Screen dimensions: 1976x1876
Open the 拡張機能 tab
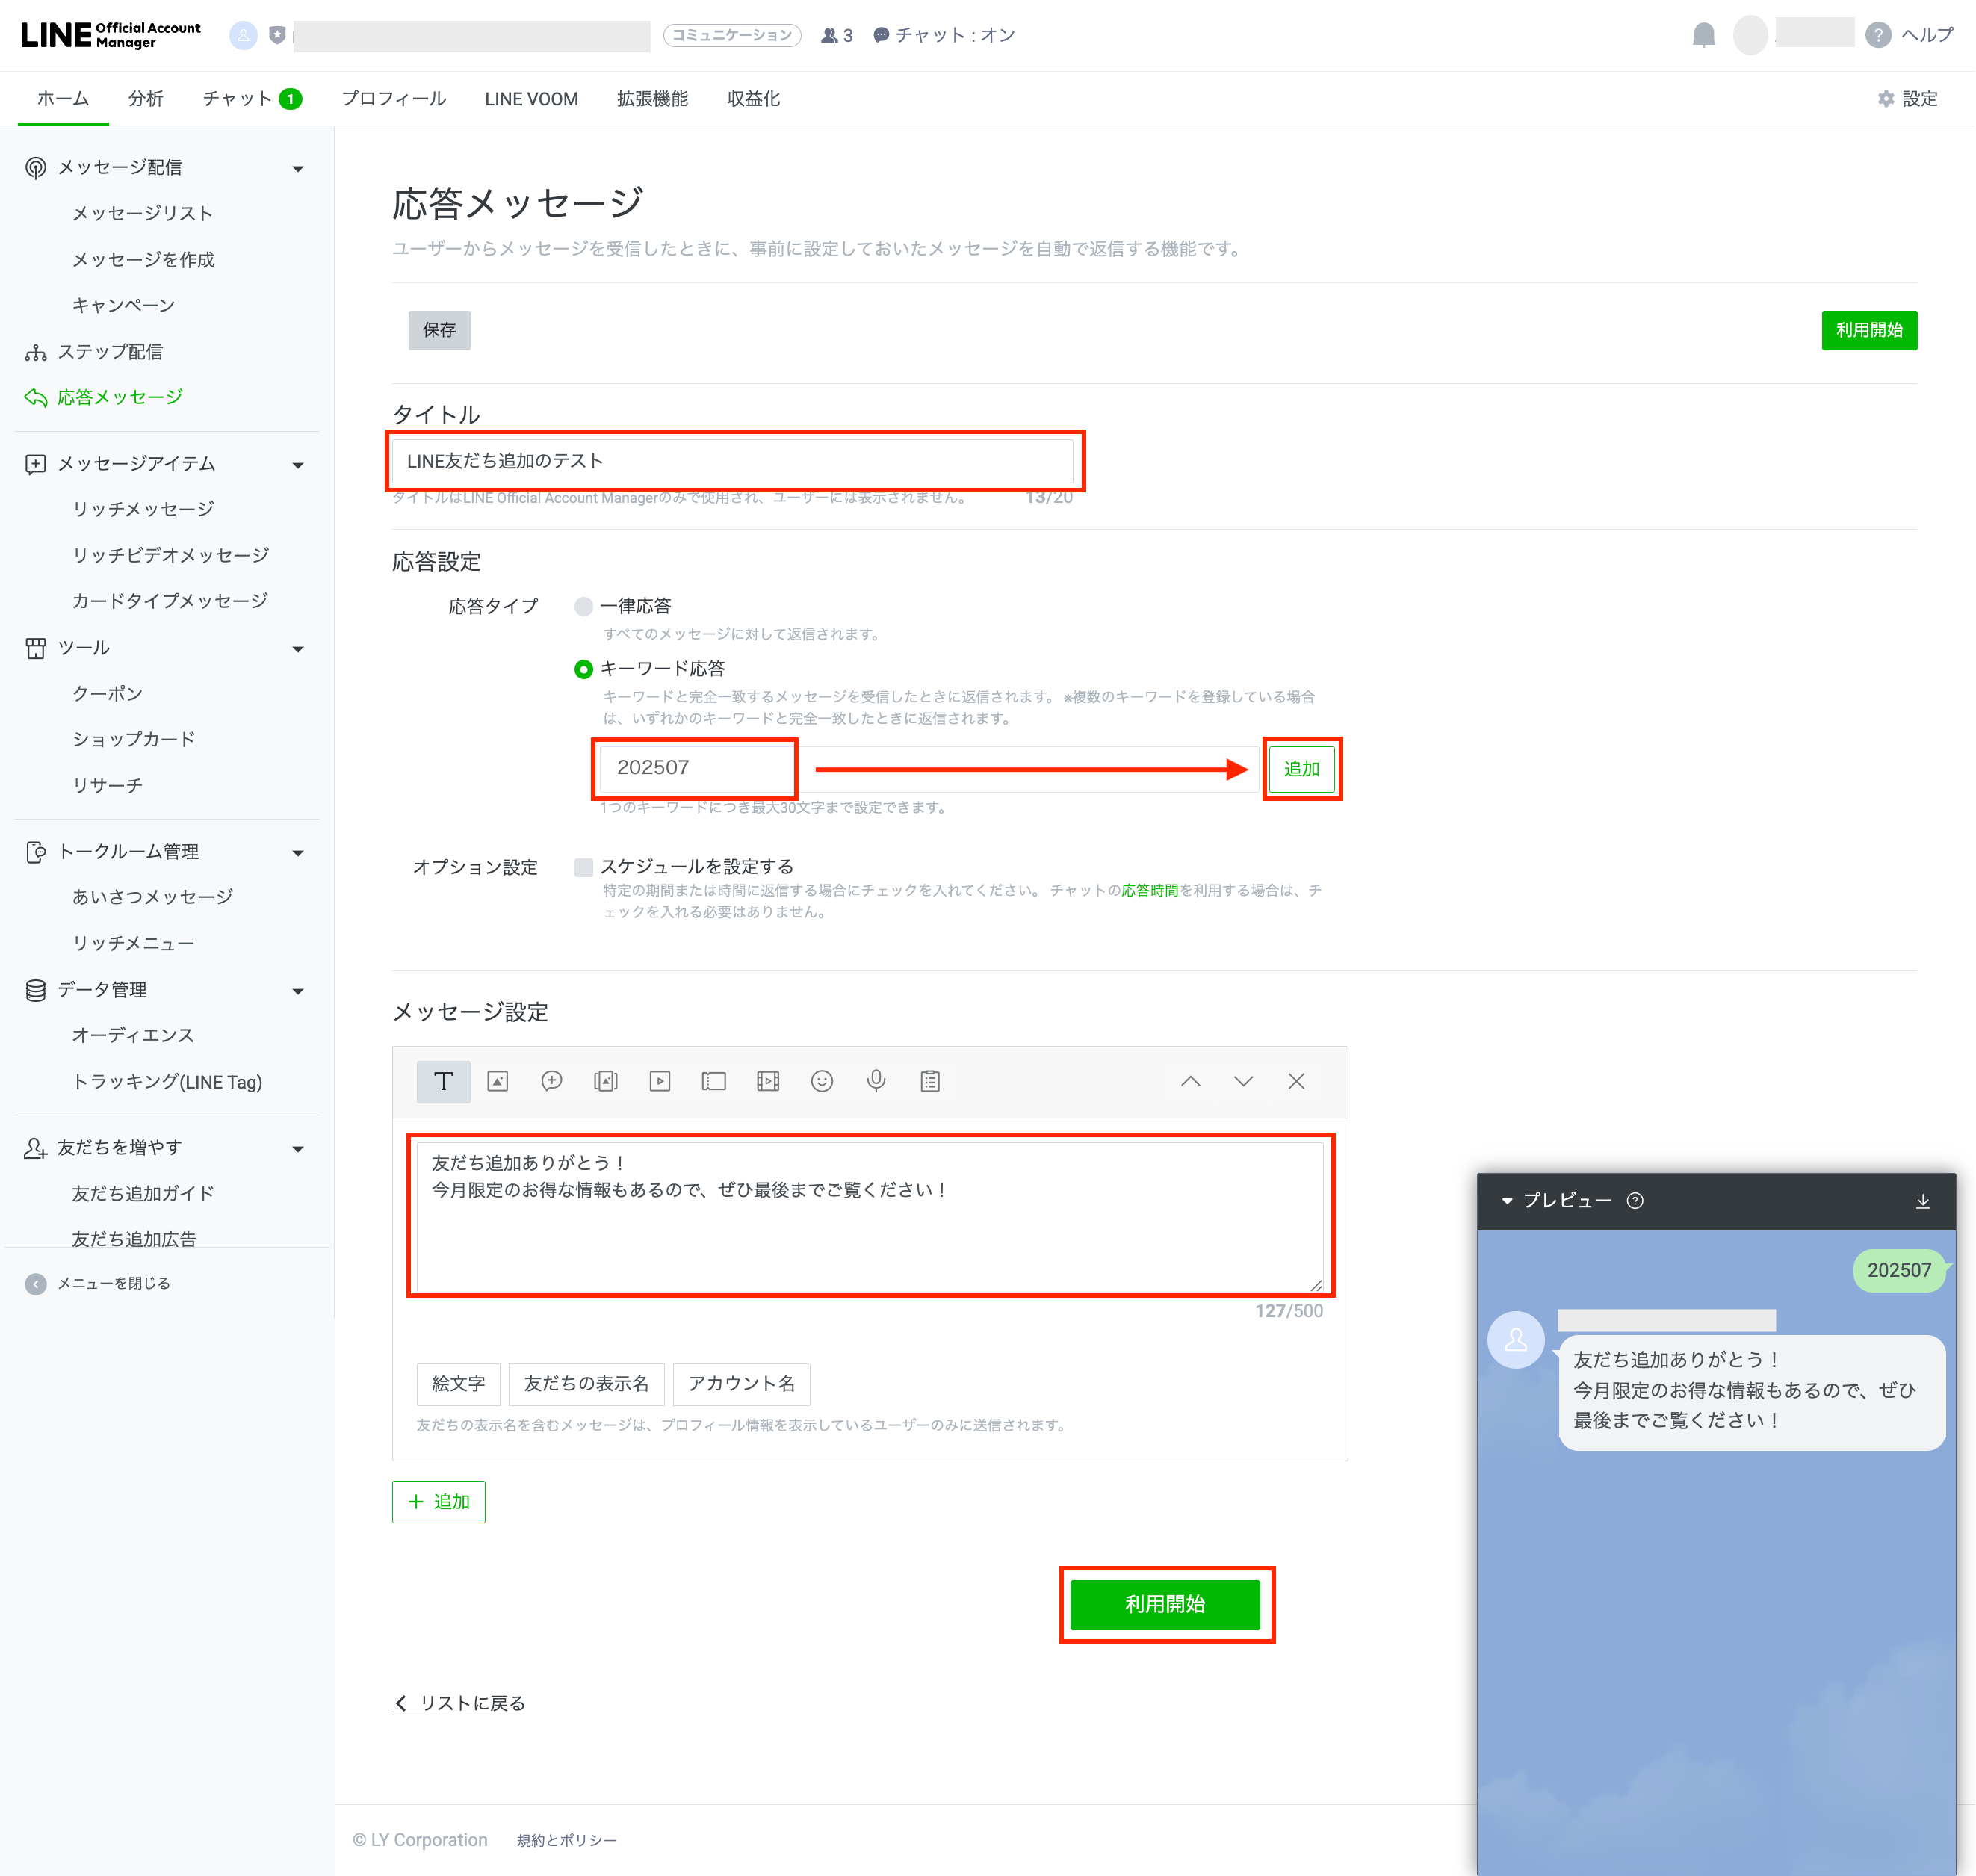pyautogui.click(x=653, y=99)
